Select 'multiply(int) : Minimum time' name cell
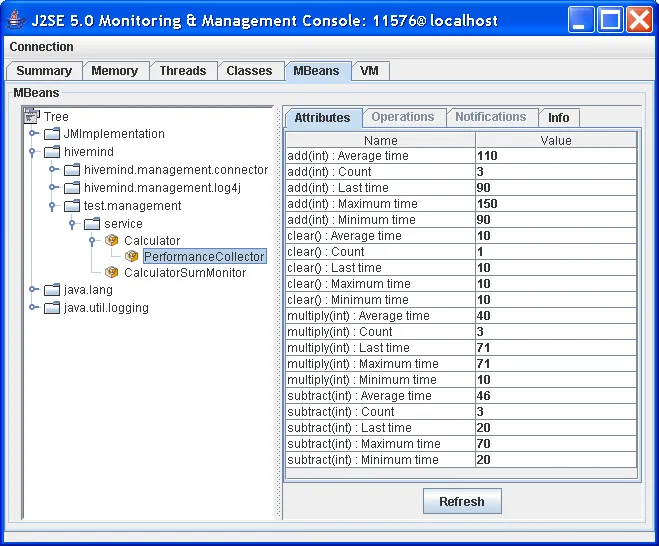 tap(381, 380)
